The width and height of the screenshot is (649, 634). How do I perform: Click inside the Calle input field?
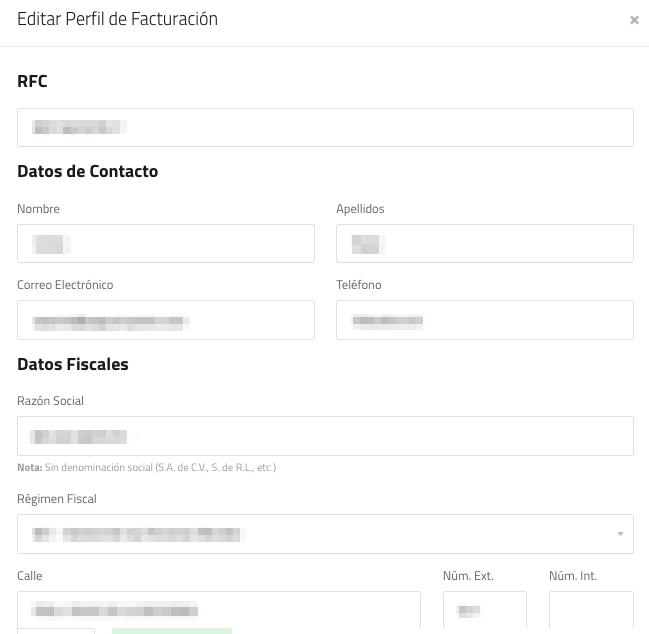pos(218,610)
